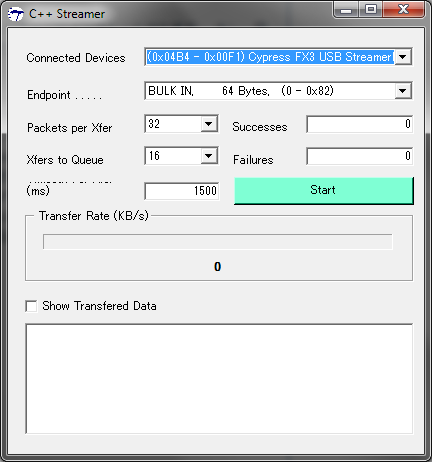The image size is (432, 462).
Task: Click the Failures counter field
Action: (359, 156)
